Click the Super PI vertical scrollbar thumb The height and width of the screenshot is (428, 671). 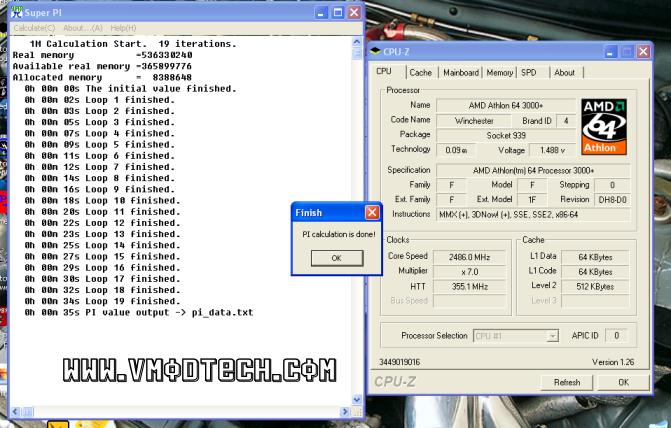coord(357,53)
